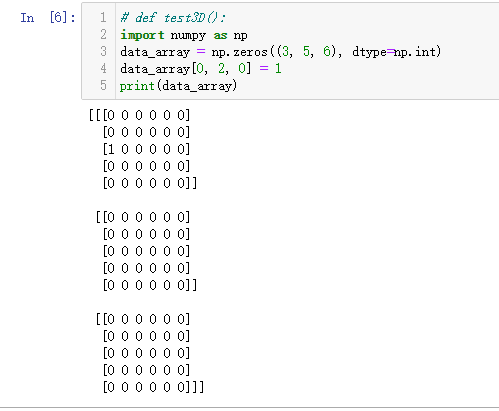The image size is (499, 411).
Task: Click the commented line '# def test3D():'
Action: point(173,18)
